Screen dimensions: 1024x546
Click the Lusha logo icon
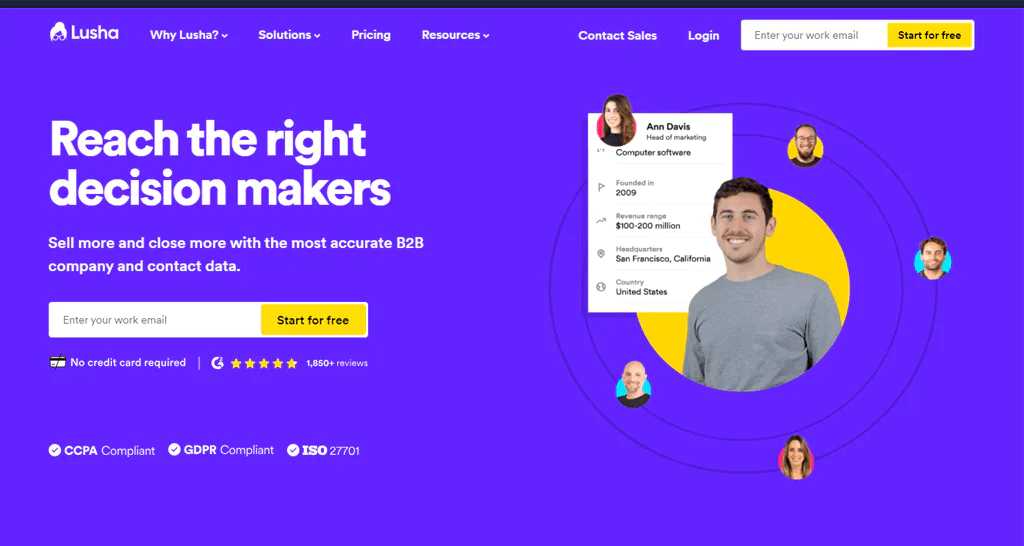click(59, 32)
